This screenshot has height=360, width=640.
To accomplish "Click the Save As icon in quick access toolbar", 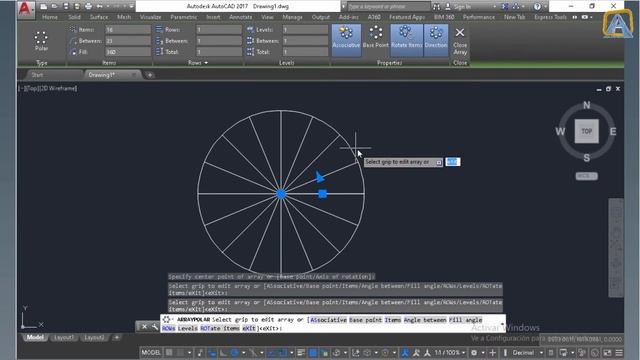I will pyautogui.click(x=77, y=7).
